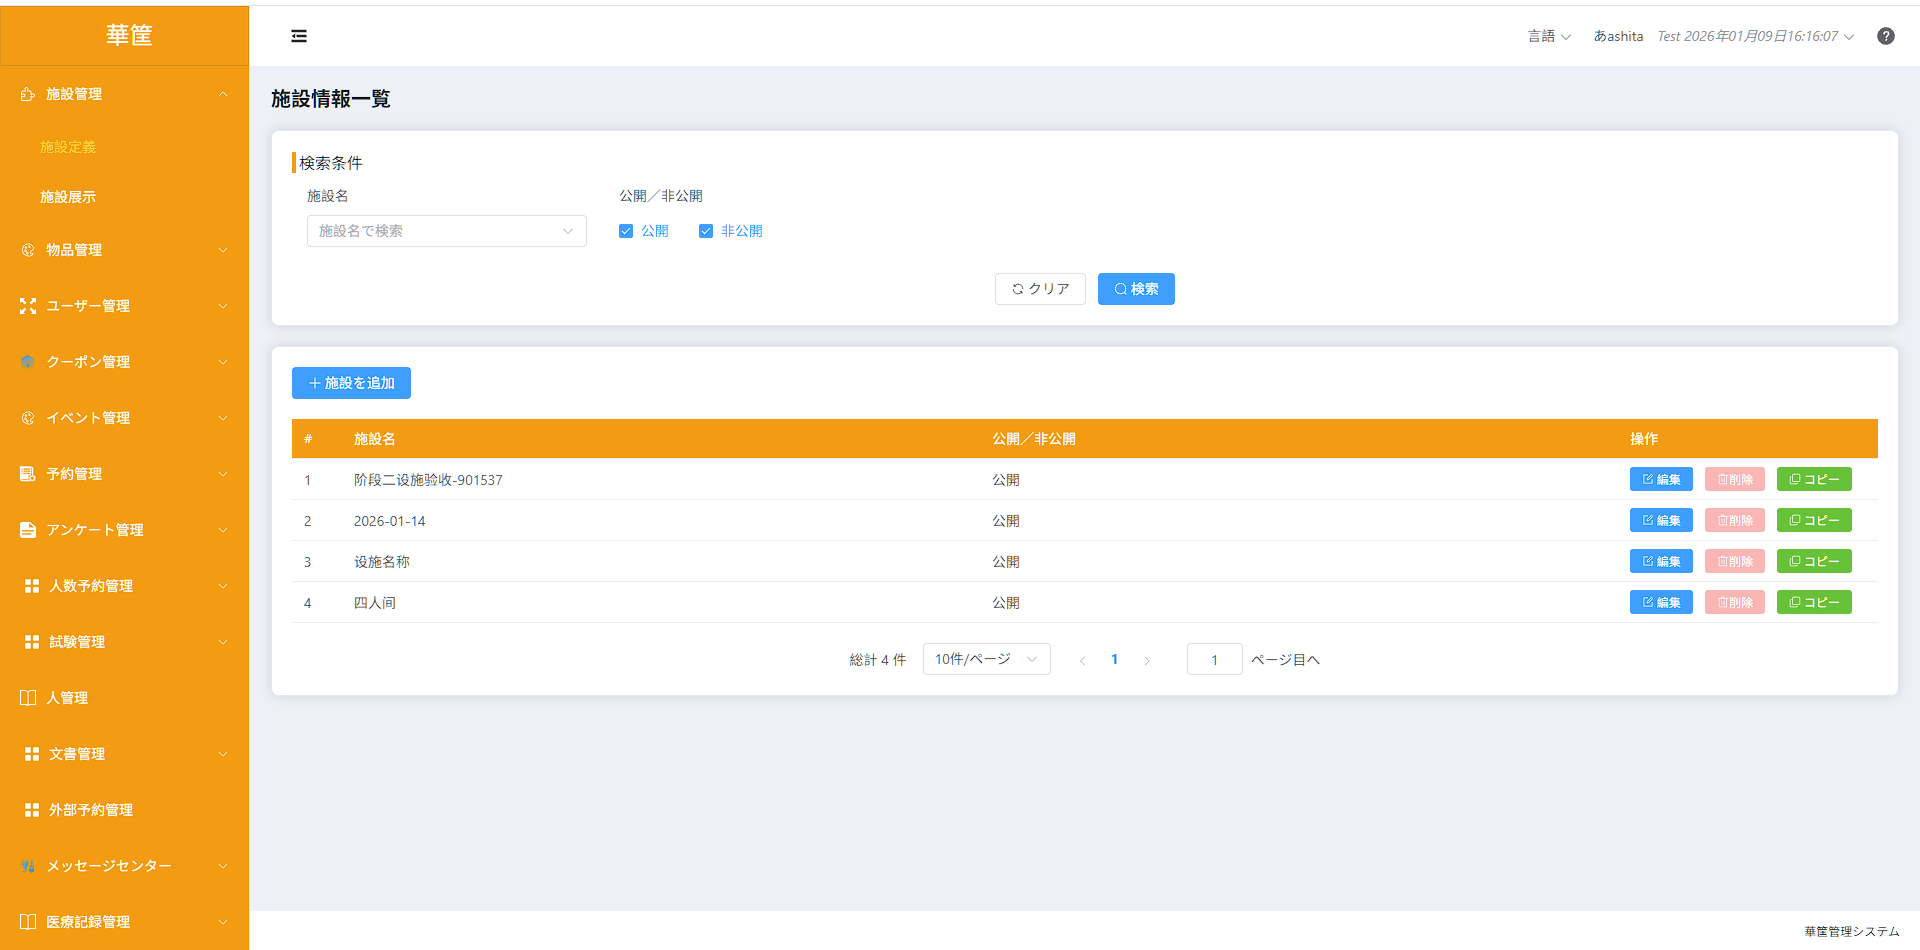Click the 人管理 book icon
1920x950 pixels.
coord(28,698)
